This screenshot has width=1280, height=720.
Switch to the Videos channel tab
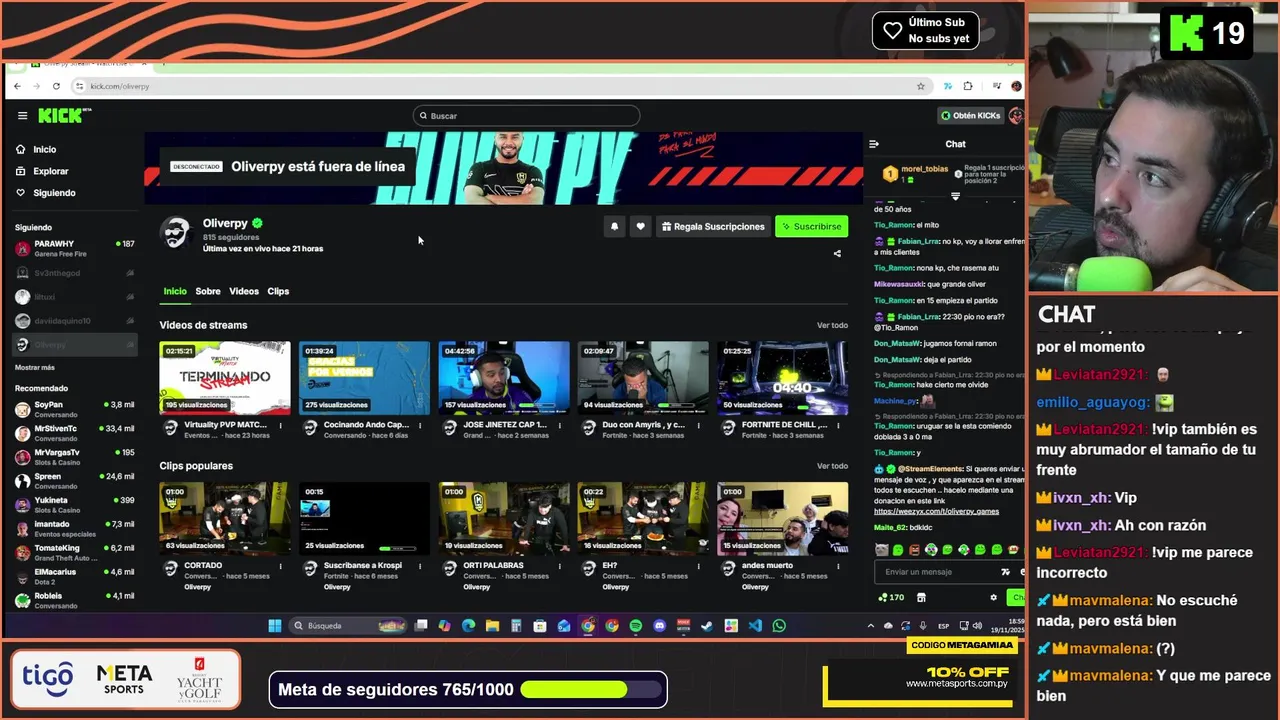point(244,291)
